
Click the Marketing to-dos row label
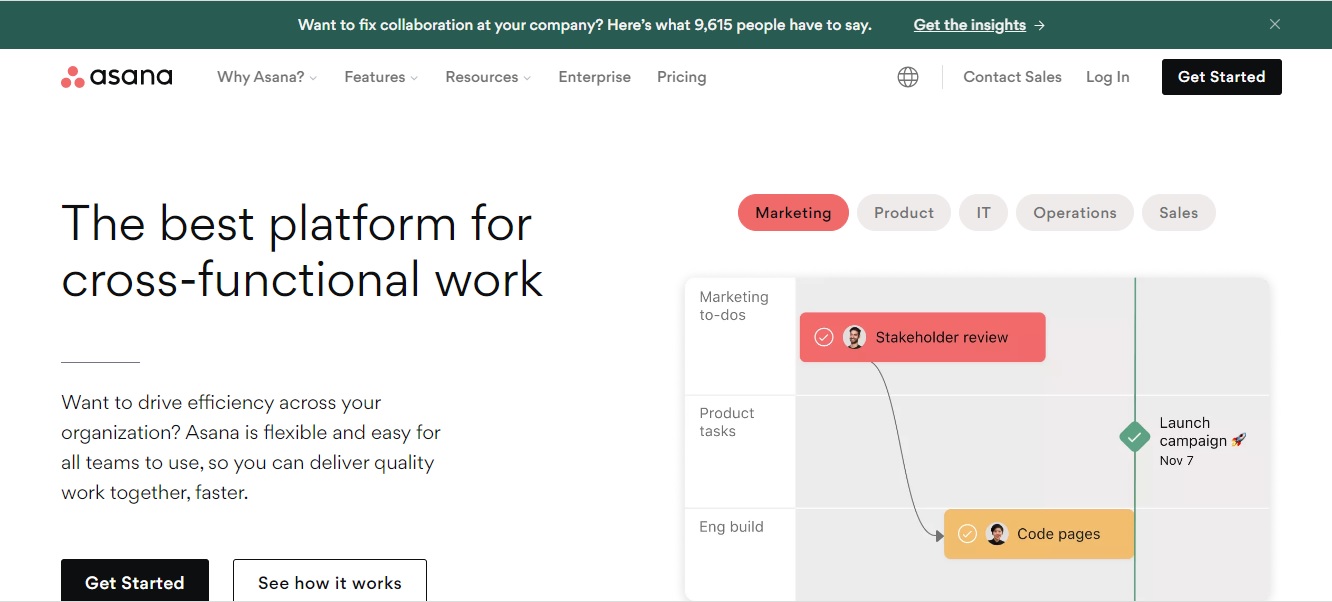click(734, 306)
